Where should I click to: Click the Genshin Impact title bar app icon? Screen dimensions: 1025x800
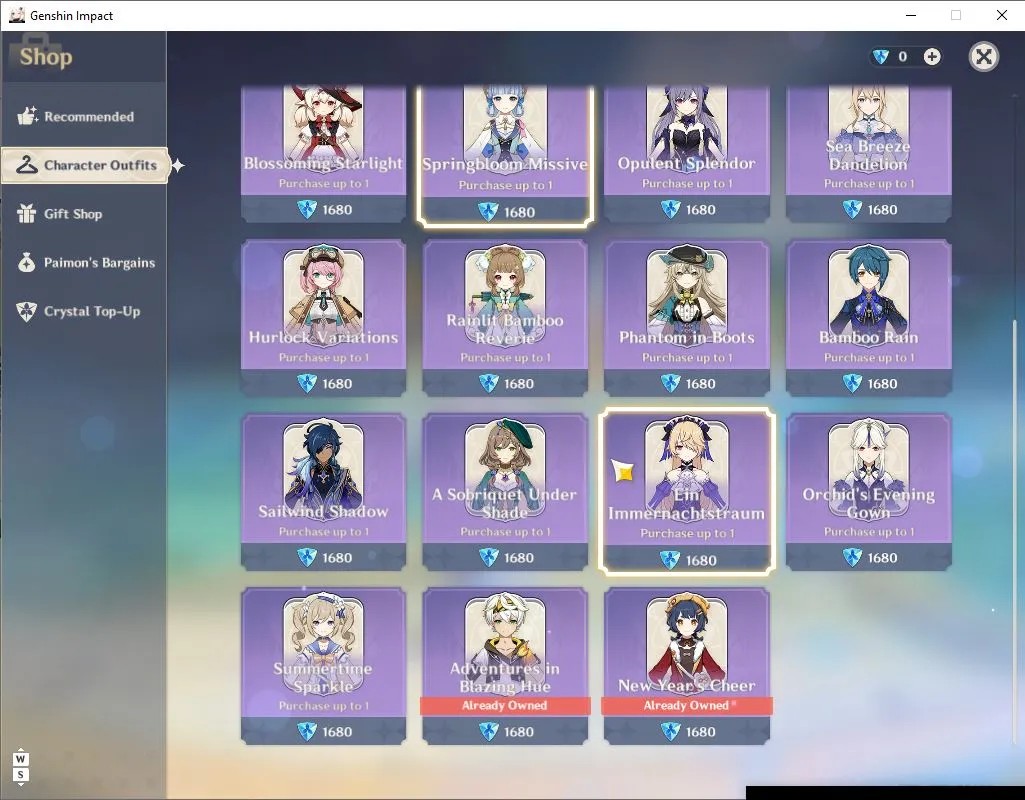[x=16, y=15]
